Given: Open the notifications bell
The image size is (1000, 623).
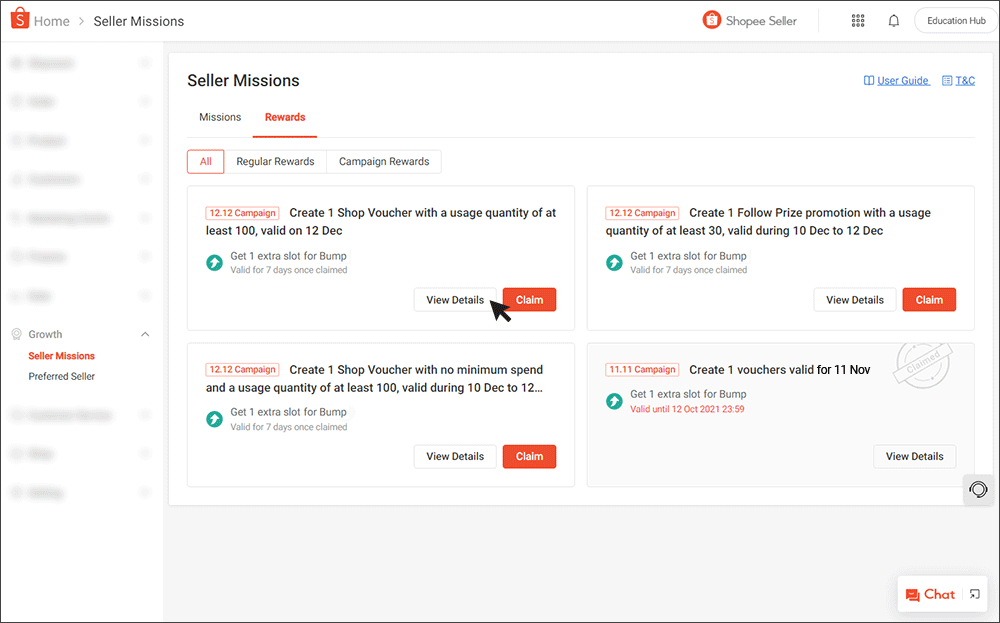Looking at the screenshot, I should tap(893, 21).
